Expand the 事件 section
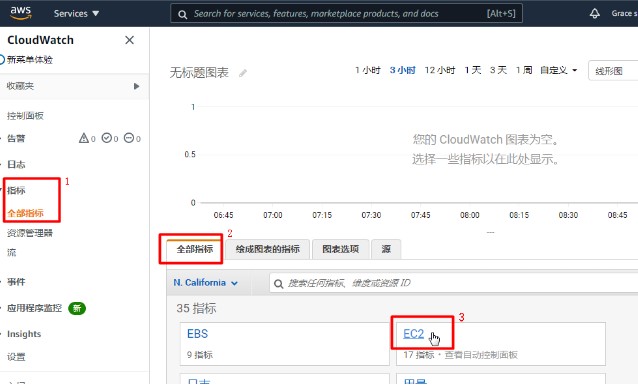 [x=16, y=282]
